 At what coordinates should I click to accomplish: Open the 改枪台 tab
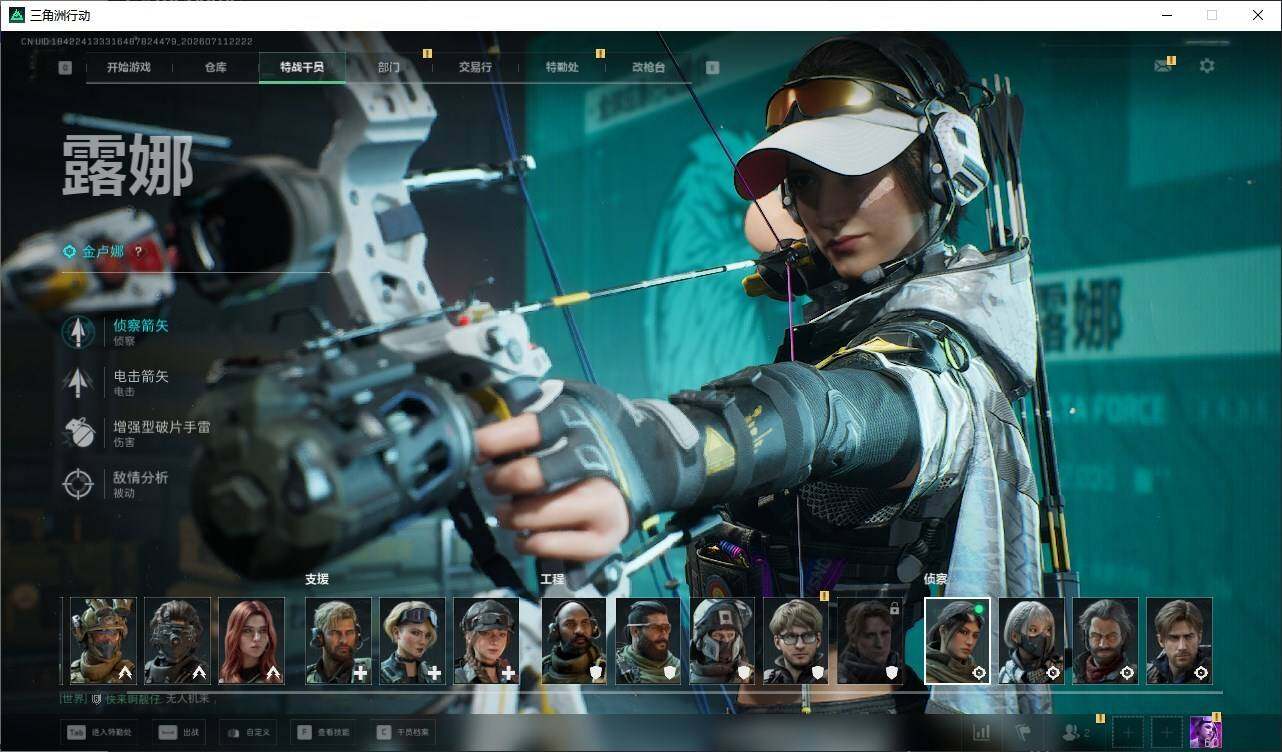click(648, 68)
